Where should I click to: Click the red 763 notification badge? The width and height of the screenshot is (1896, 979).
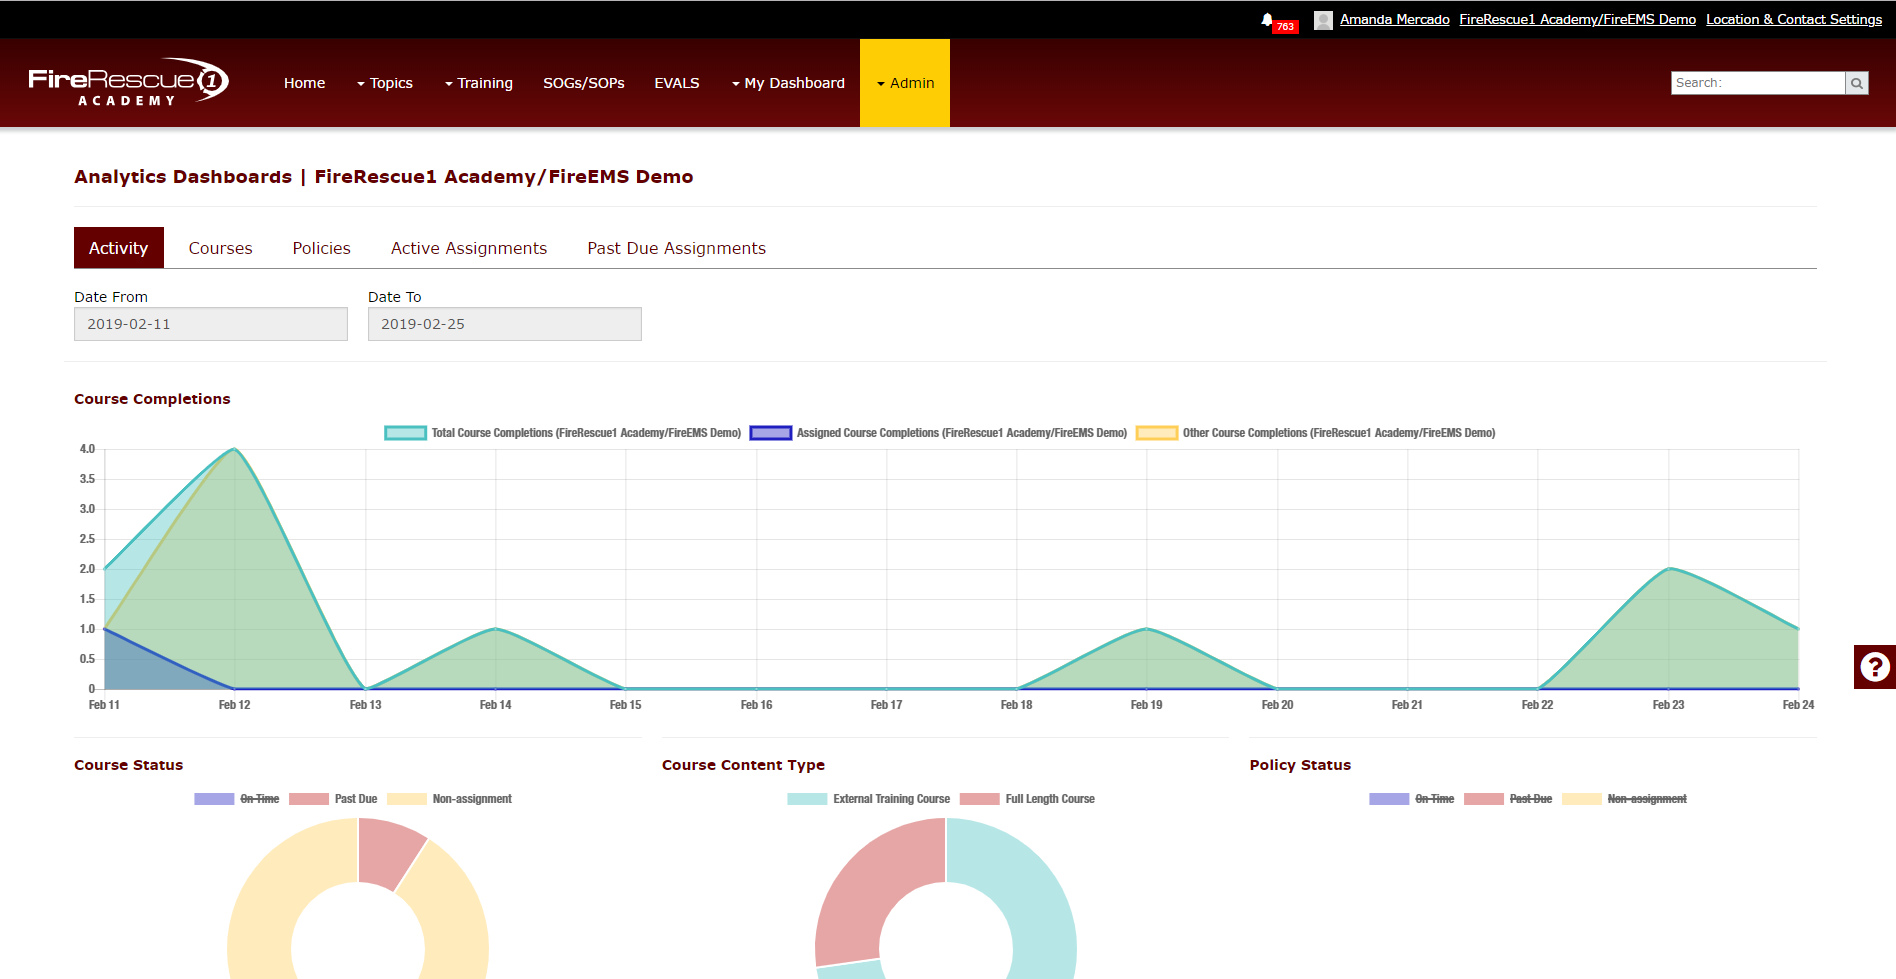point(1285,27)
